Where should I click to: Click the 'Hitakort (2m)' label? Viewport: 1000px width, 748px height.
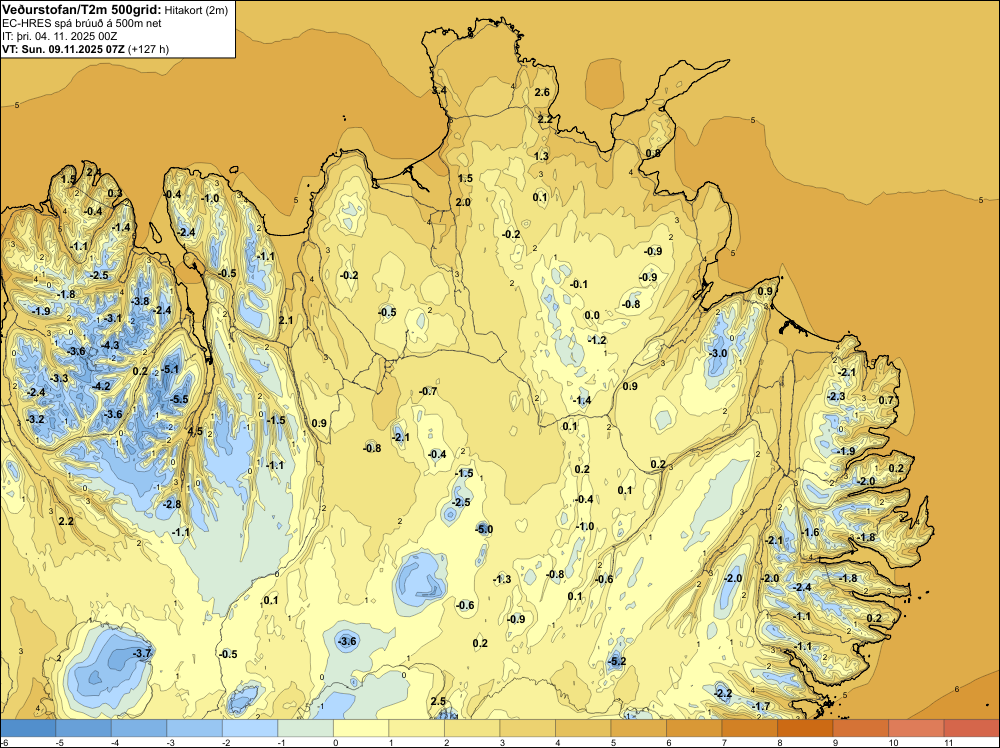click(x=196, y=10)
